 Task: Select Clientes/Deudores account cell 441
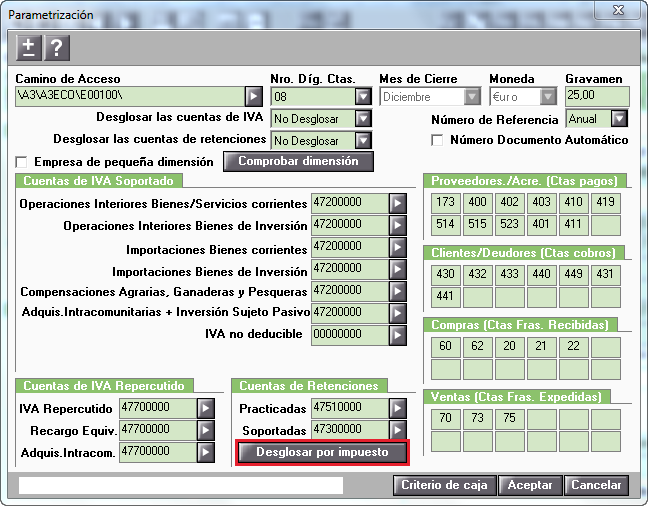[446, 297]
